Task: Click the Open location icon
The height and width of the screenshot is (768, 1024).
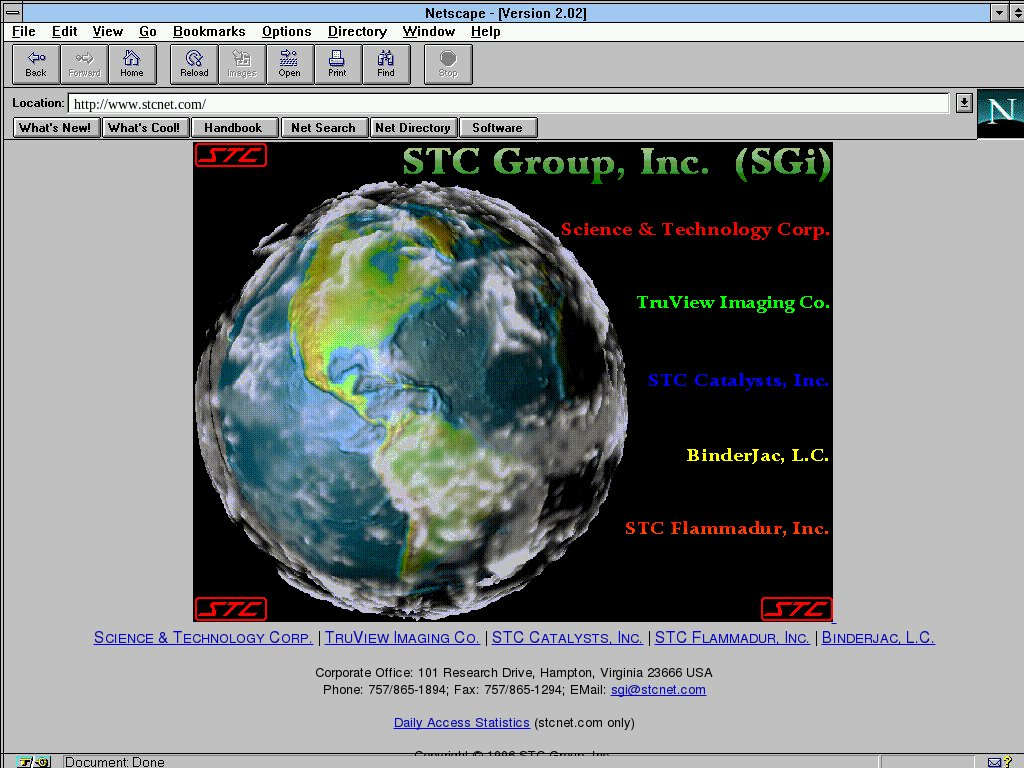Action: coord(289,64)
